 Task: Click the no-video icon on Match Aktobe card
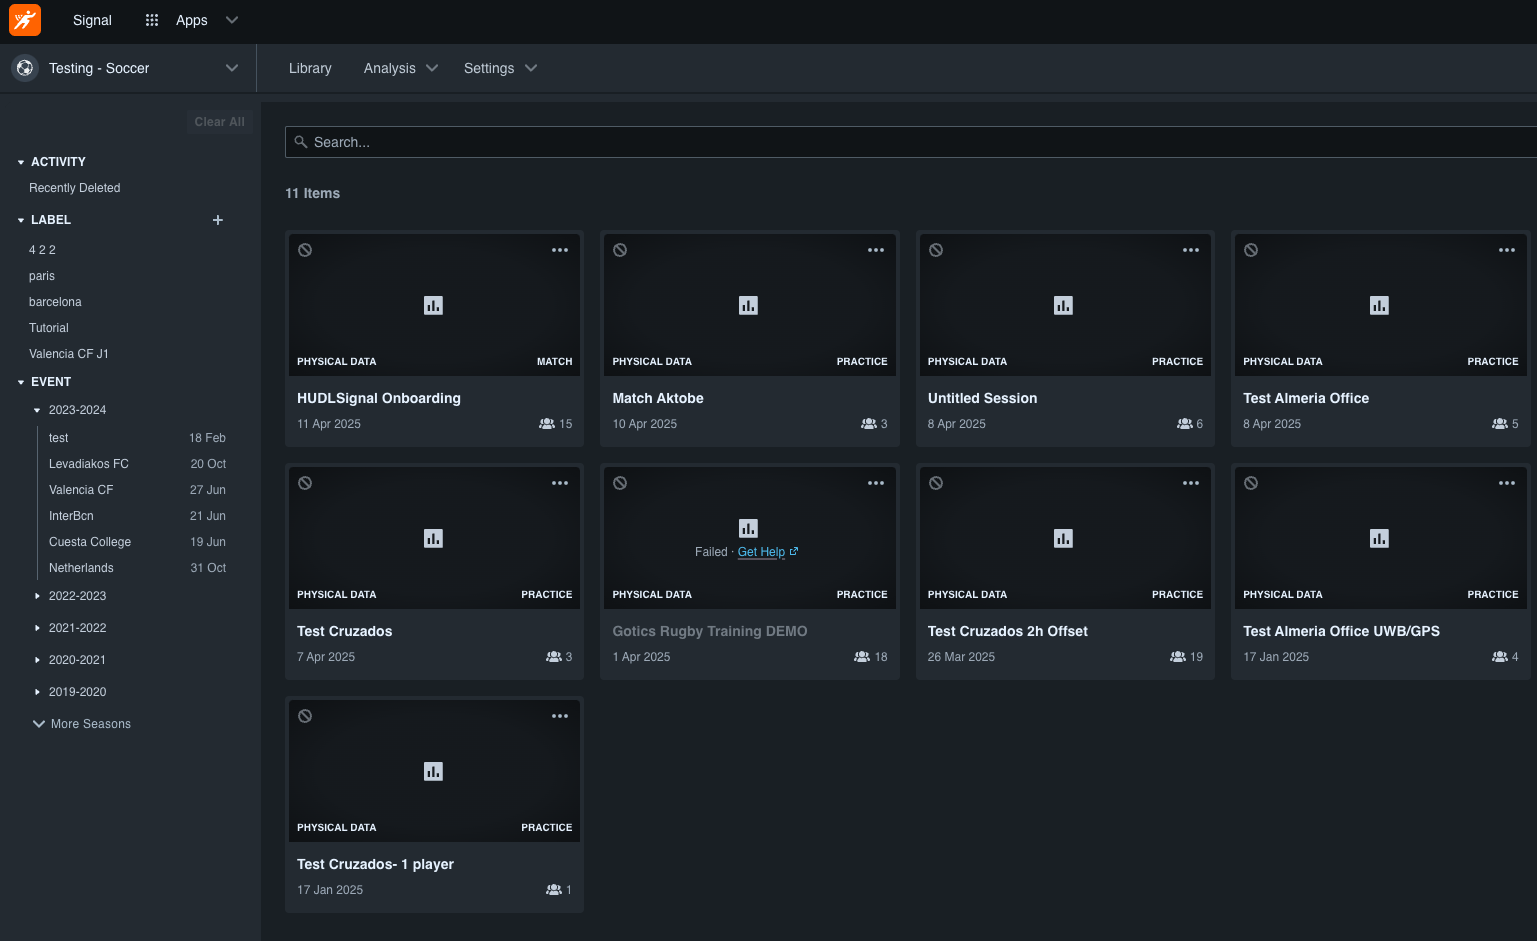pos(620,250)
